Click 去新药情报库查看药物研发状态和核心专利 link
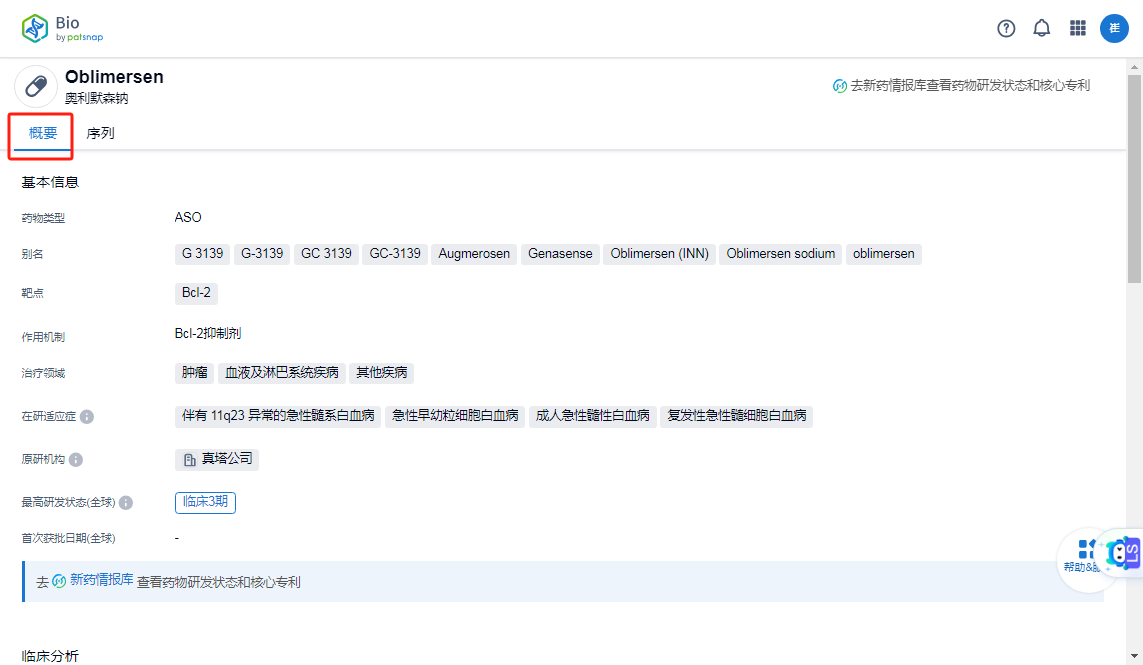Screen dimensions: 1143x665 970,86
